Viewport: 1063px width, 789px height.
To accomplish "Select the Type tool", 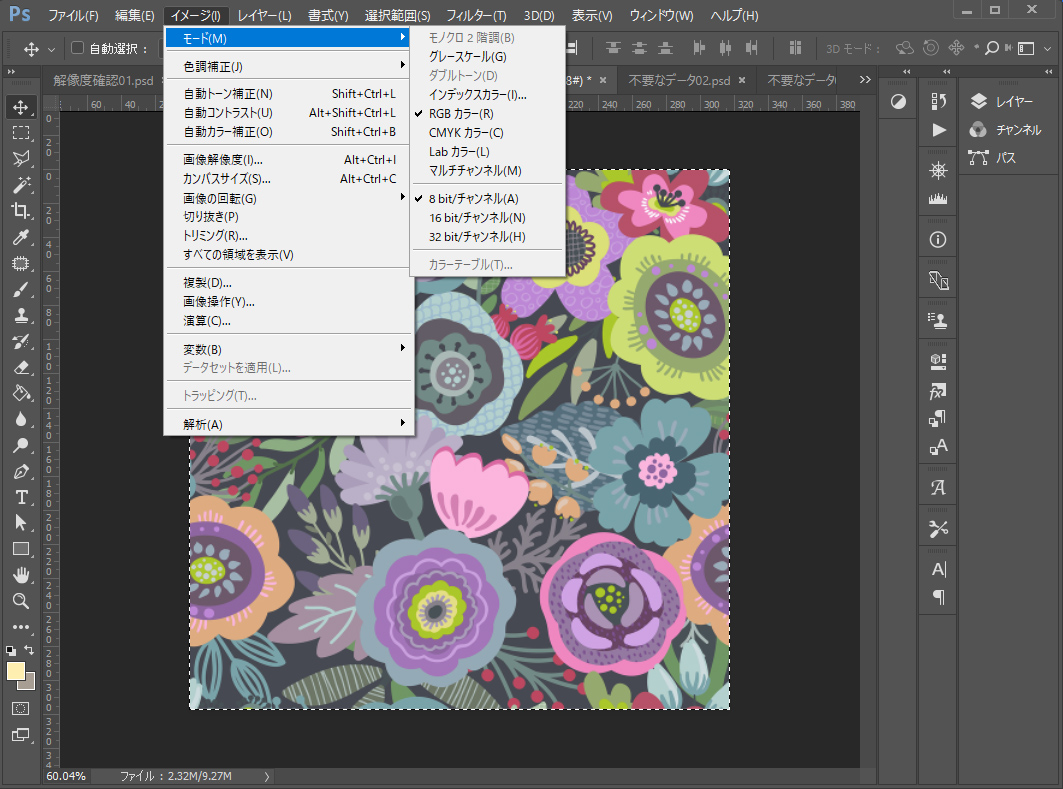I will click(x=21, y=498).
